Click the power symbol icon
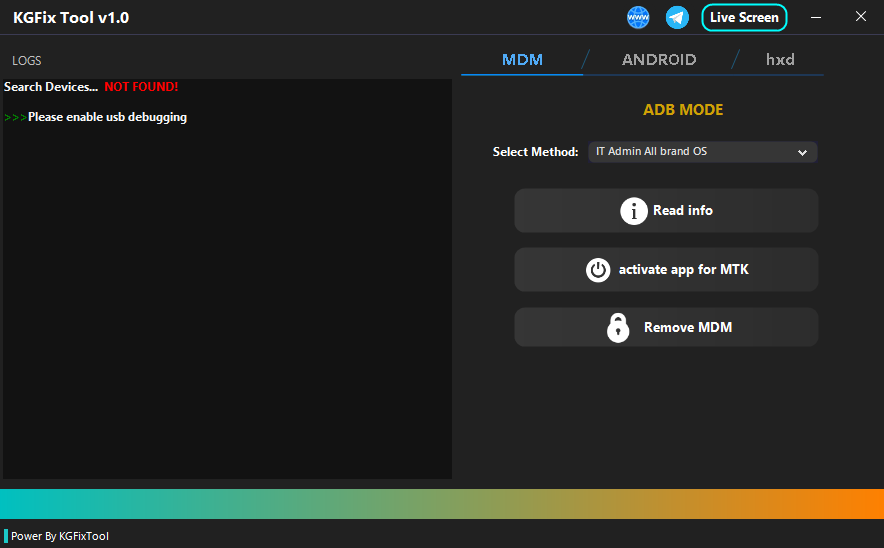884x548 pixels. point(598,270)
